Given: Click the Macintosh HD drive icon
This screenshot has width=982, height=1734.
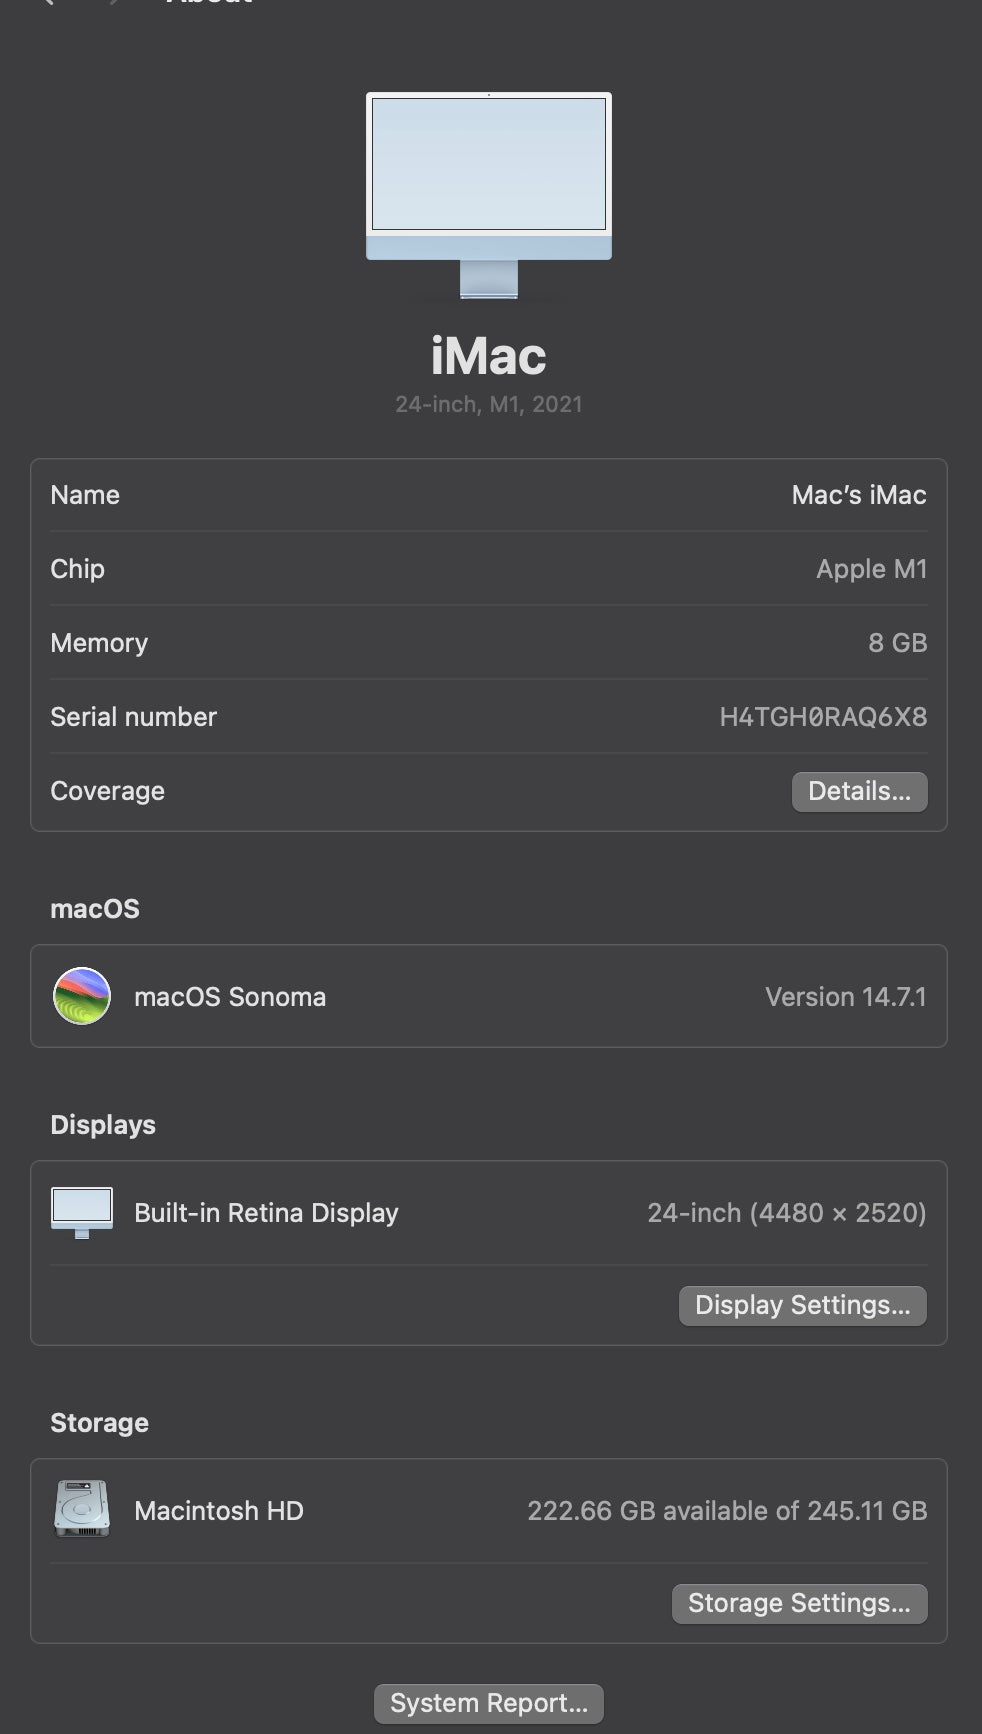Looking at the screenshot, I should click(x=82, y=1509).
